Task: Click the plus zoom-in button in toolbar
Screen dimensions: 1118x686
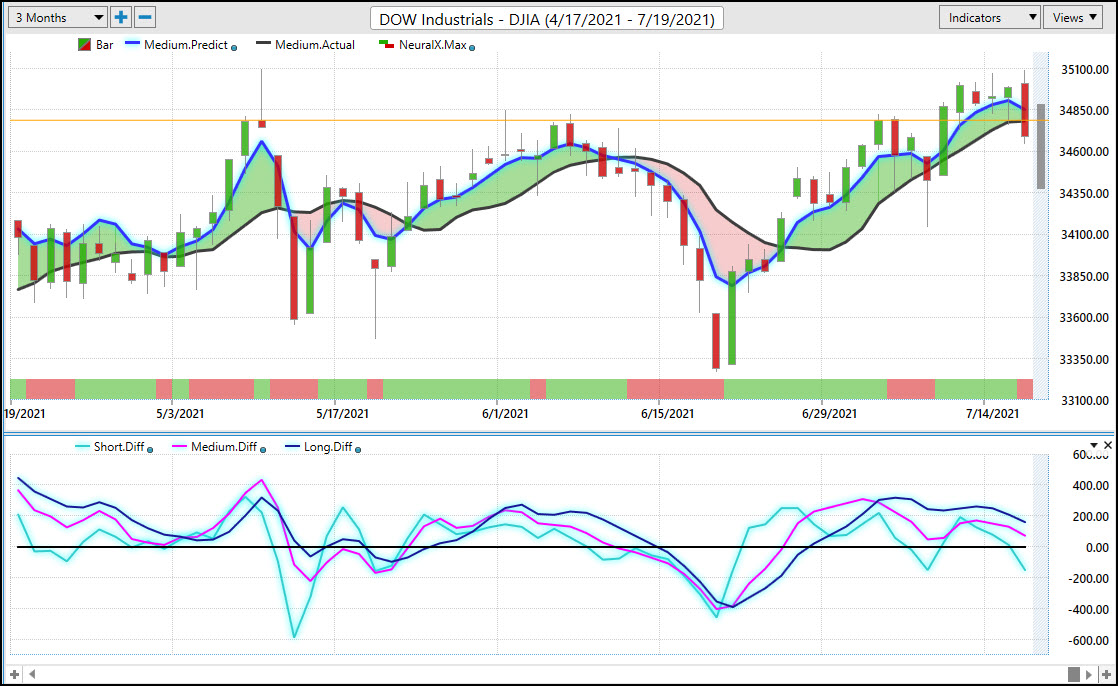Action: [121, 18]
